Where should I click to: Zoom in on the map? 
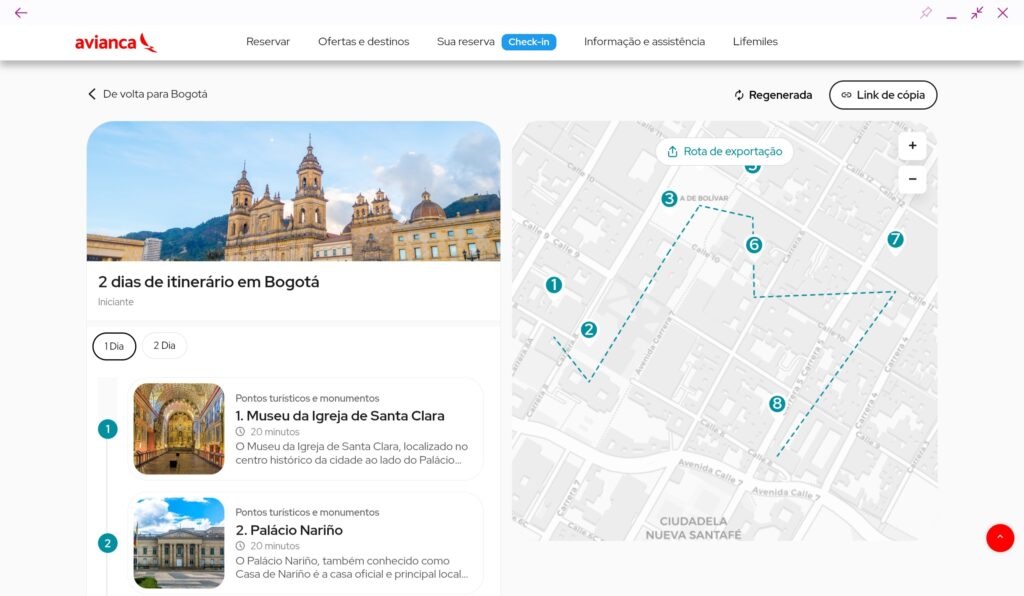(x=912, y=146)
